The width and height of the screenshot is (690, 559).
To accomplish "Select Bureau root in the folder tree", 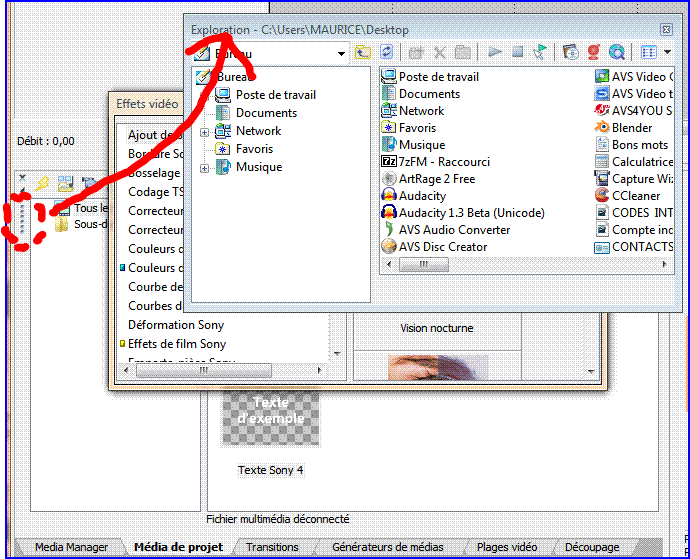I will tap(235, 77).
